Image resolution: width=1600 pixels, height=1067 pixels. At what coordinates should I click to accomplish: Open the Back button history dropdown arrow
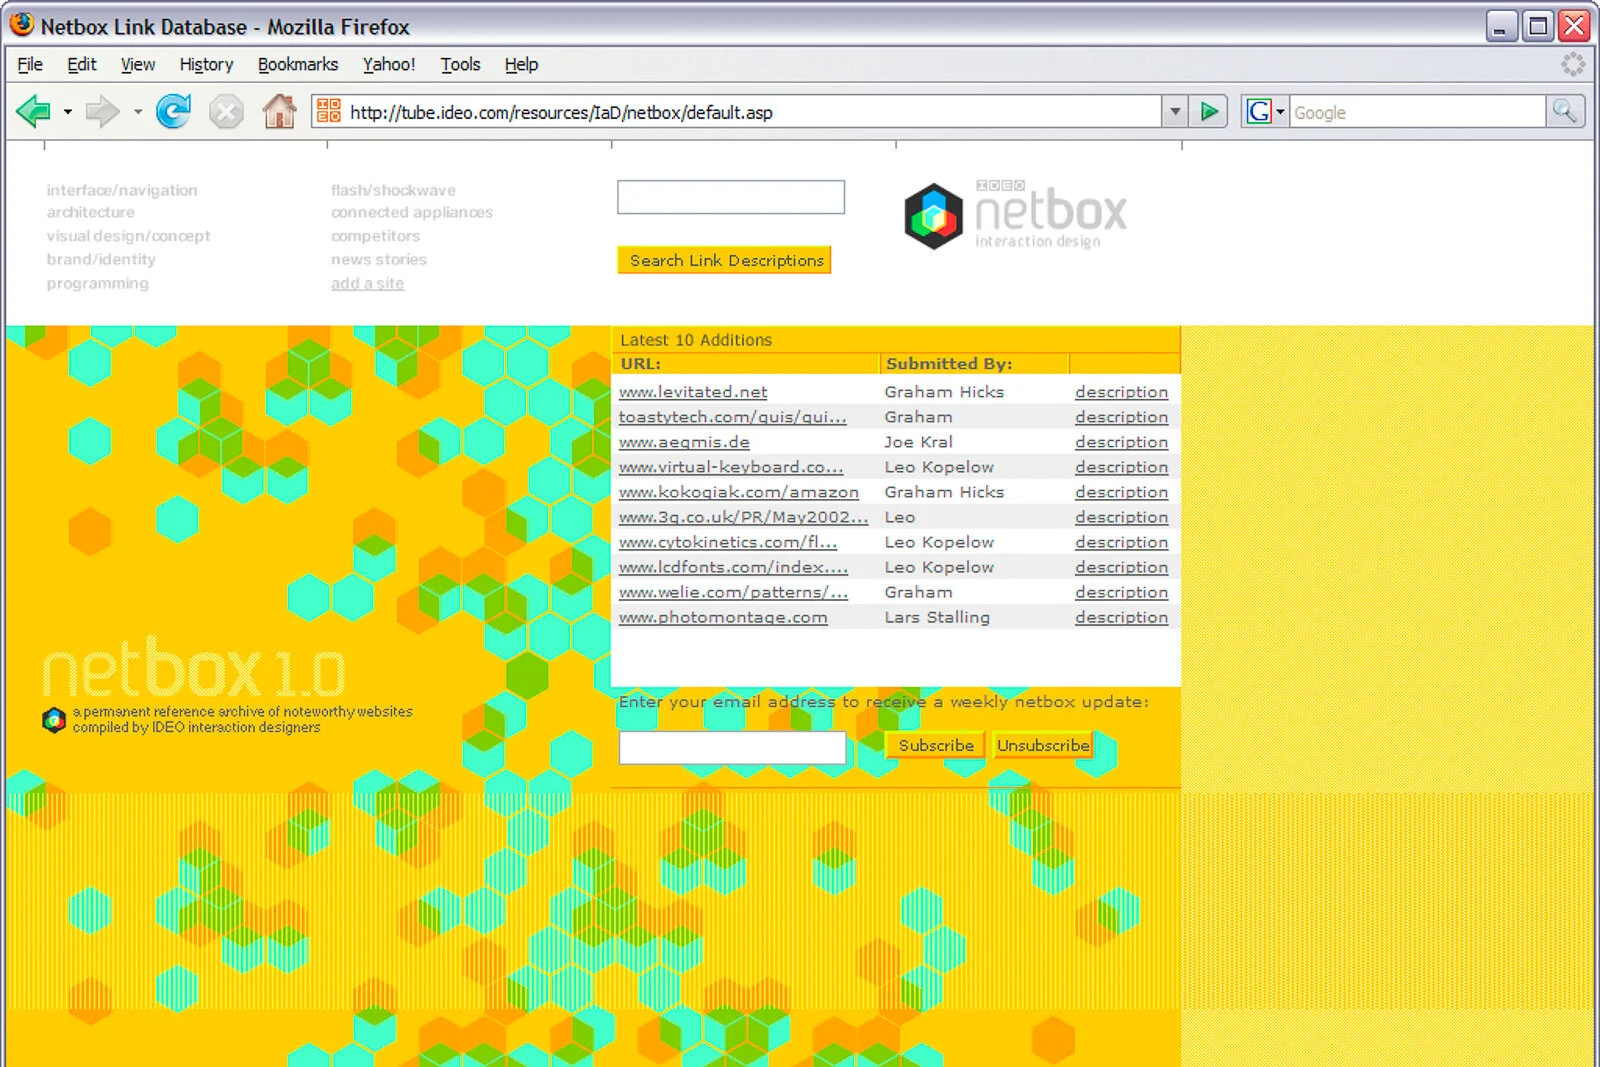67,112
